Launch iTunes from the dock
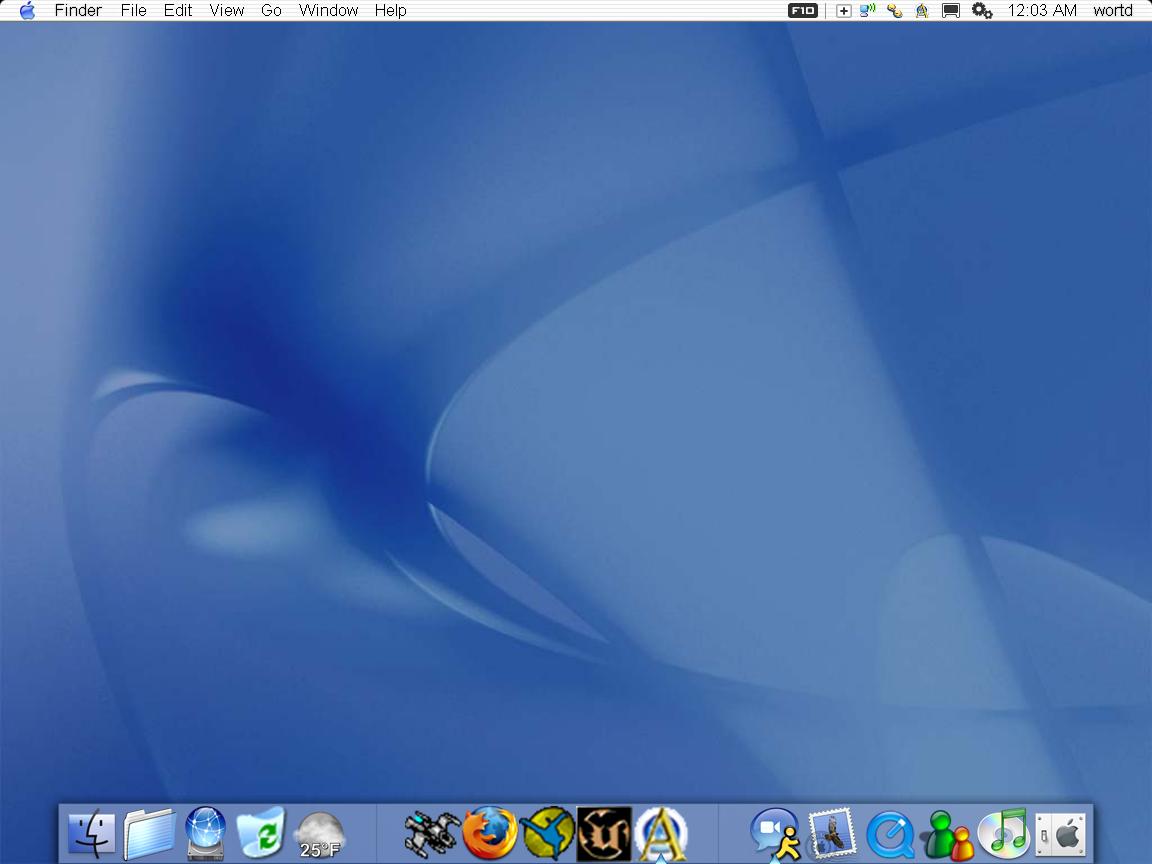Image resolution: width=1152 pixels, height=864 pixels. coord(1003,834)
